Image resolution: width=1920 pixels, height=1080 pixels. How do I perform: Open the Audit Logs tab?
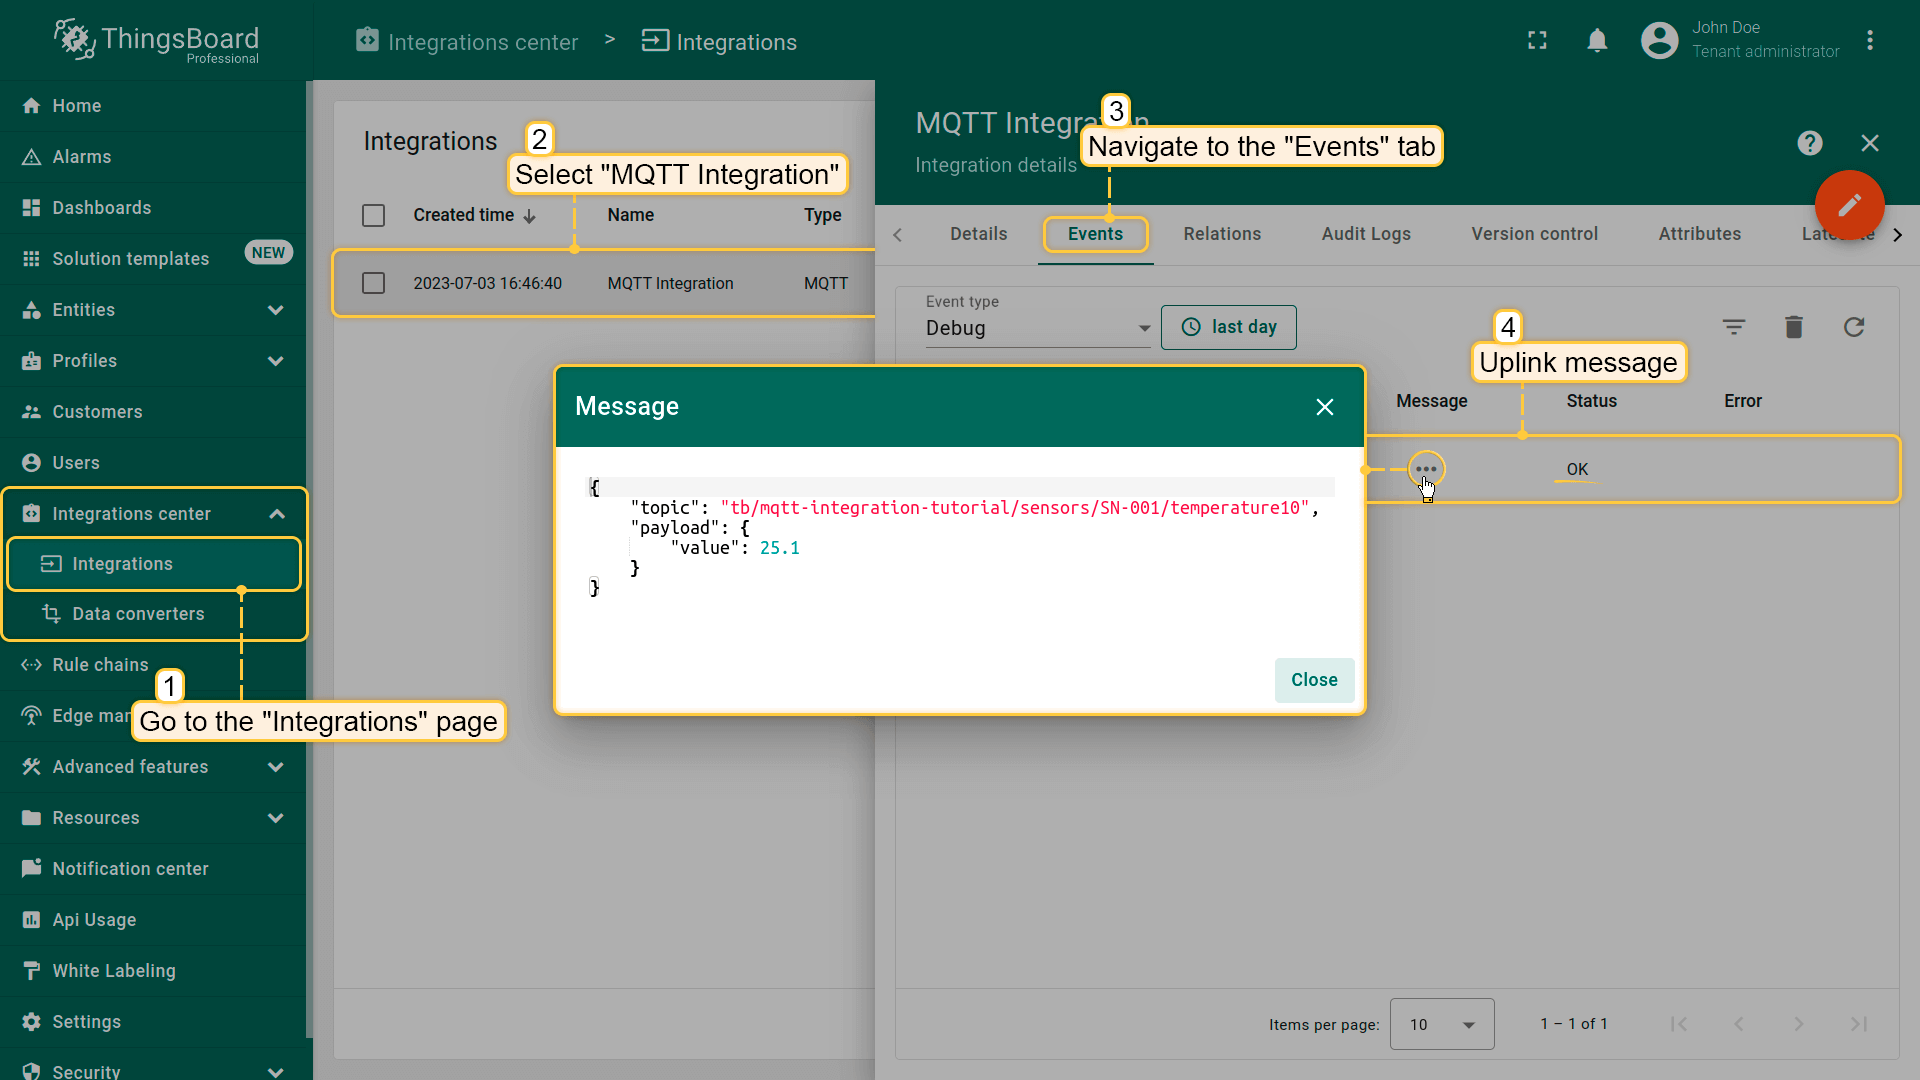pyautogui.click(x=1365, y=234)
